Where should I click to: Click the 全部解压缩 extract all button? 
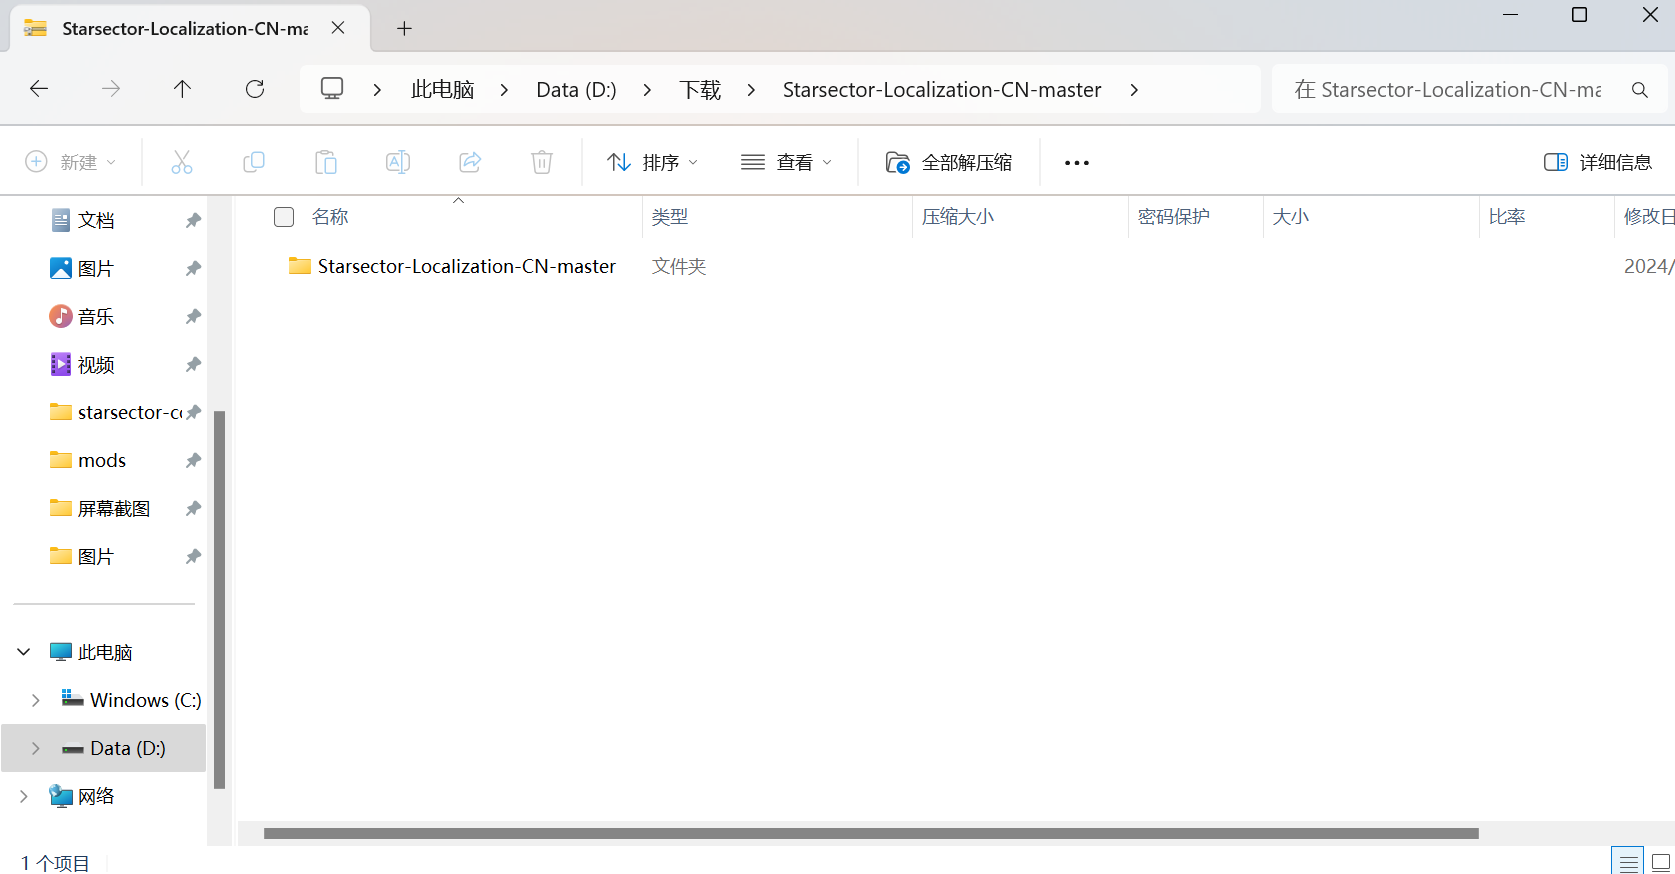(x=949, y=163)
